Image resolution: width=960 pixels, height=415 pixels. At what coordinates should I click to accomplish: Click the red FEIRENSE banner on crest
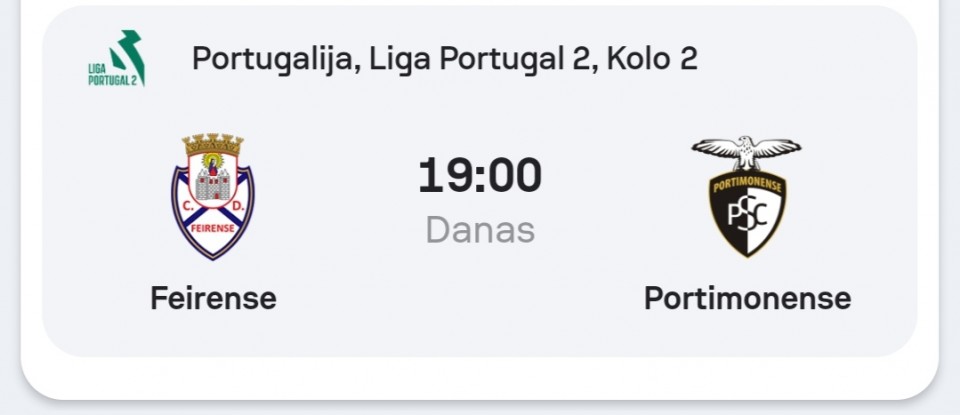coord(212,228)
